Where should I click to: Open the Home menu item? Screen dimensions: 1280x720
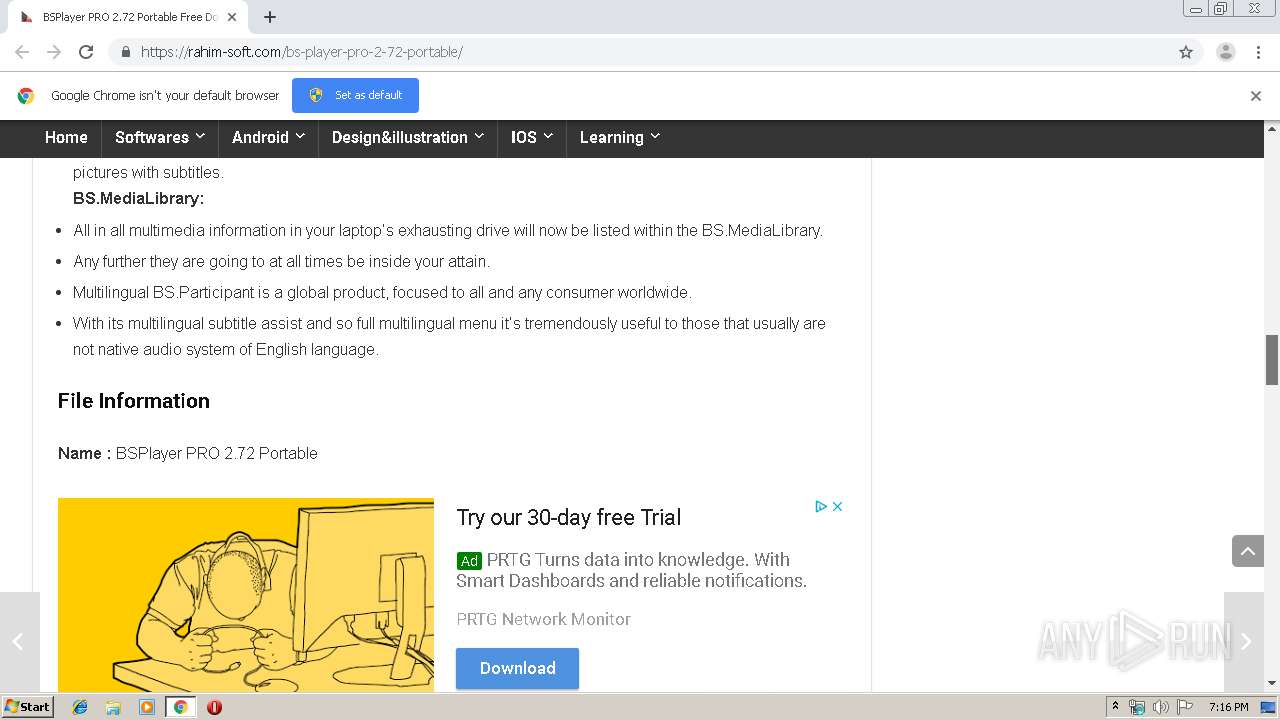click(66, 138)
